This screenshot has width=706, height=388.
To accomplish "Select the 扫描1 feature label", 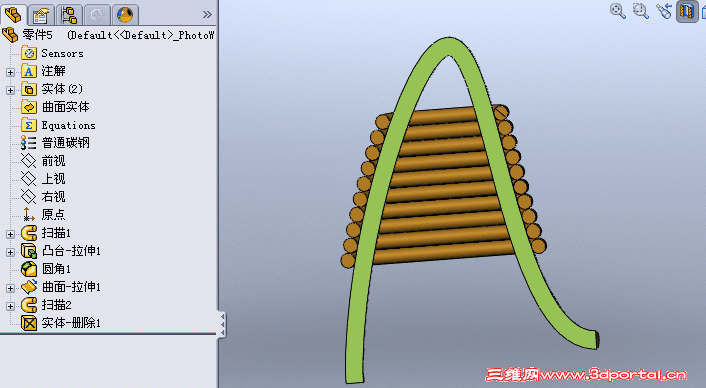I will [x=56, y=233].
